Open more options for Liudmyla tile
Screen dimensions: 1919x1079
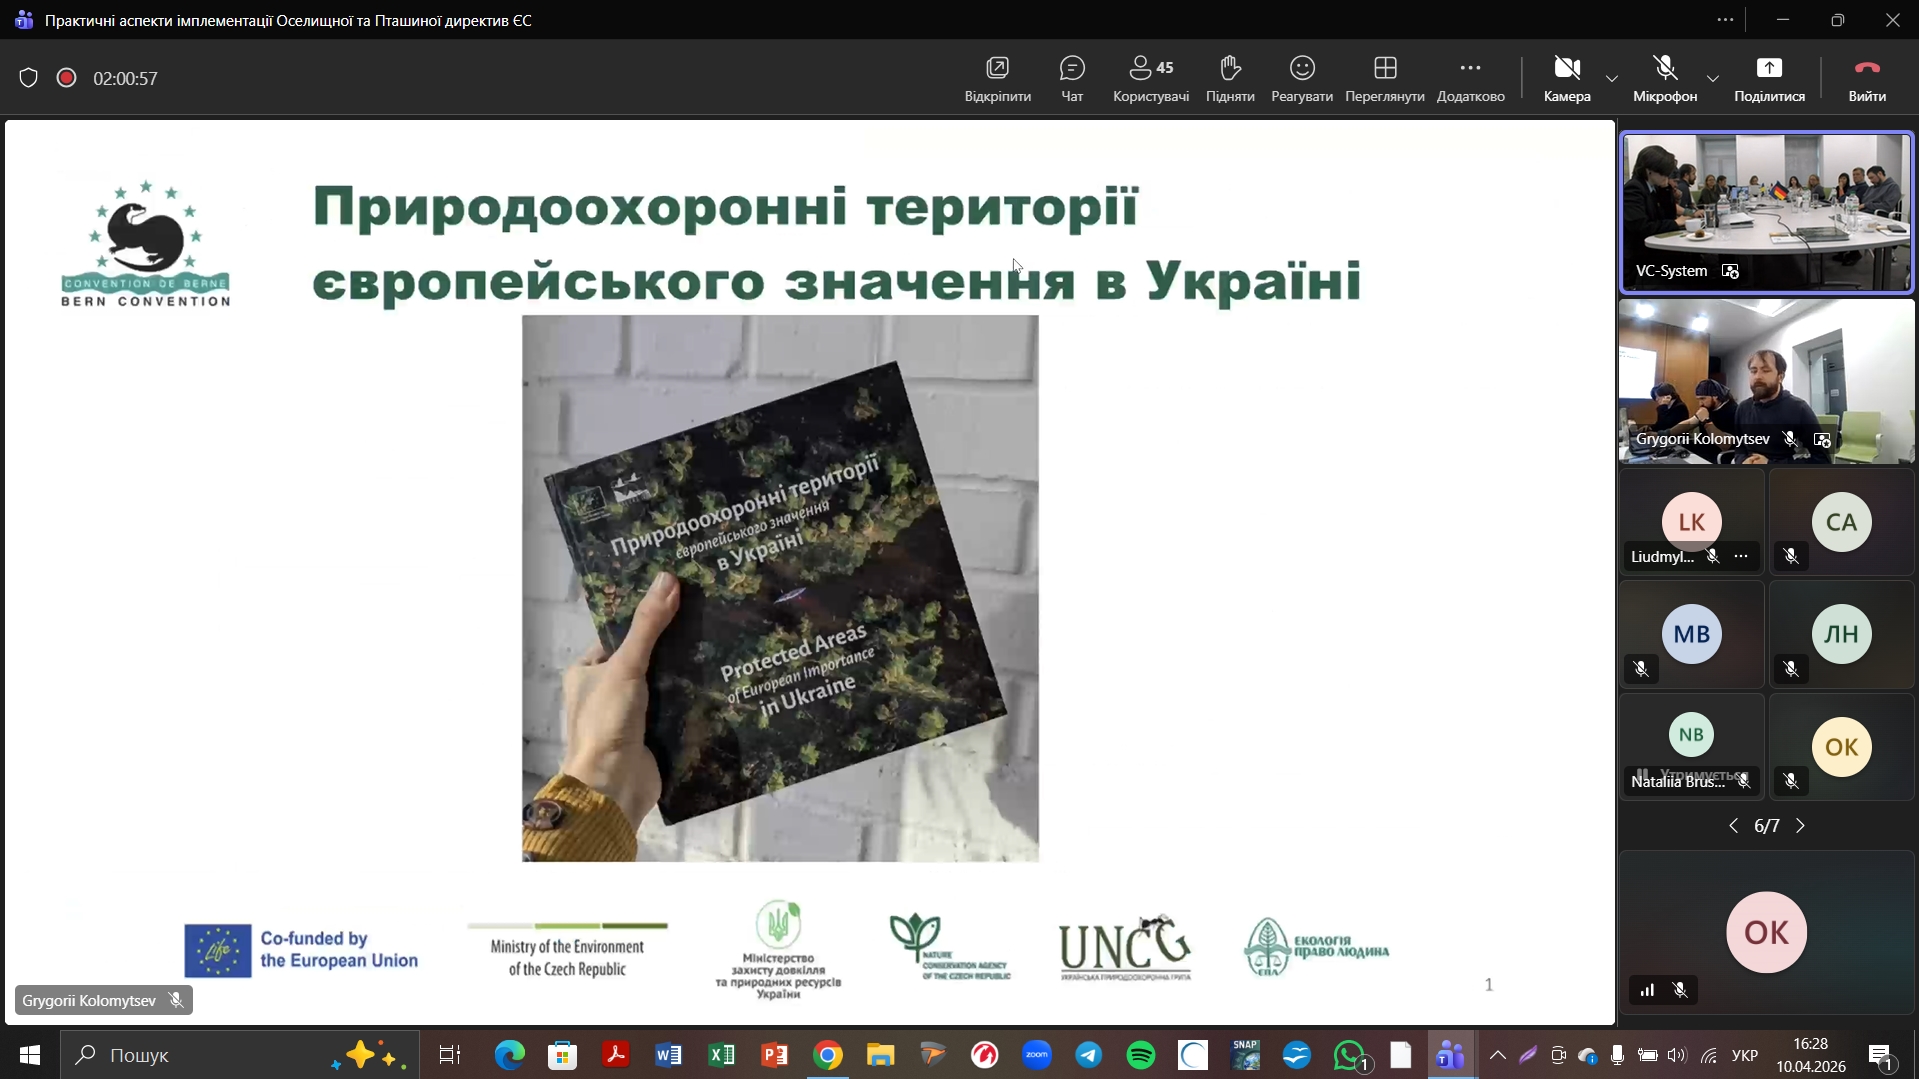[1741, 557]
